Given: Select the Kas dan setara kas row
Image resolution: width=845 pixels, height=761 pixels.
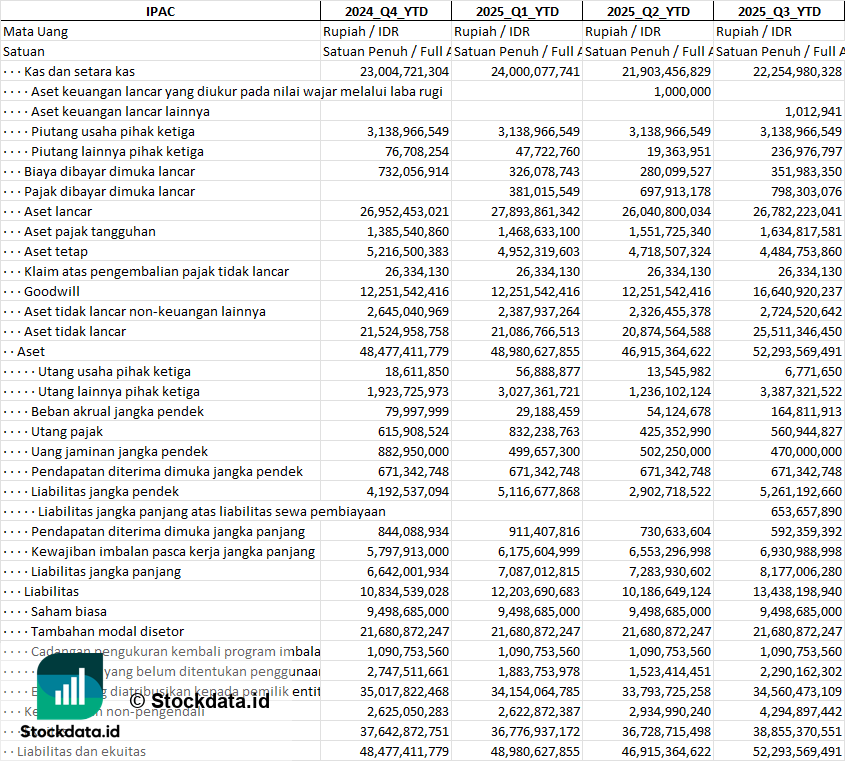Looking at the screenshot, I should pos(79,71).
